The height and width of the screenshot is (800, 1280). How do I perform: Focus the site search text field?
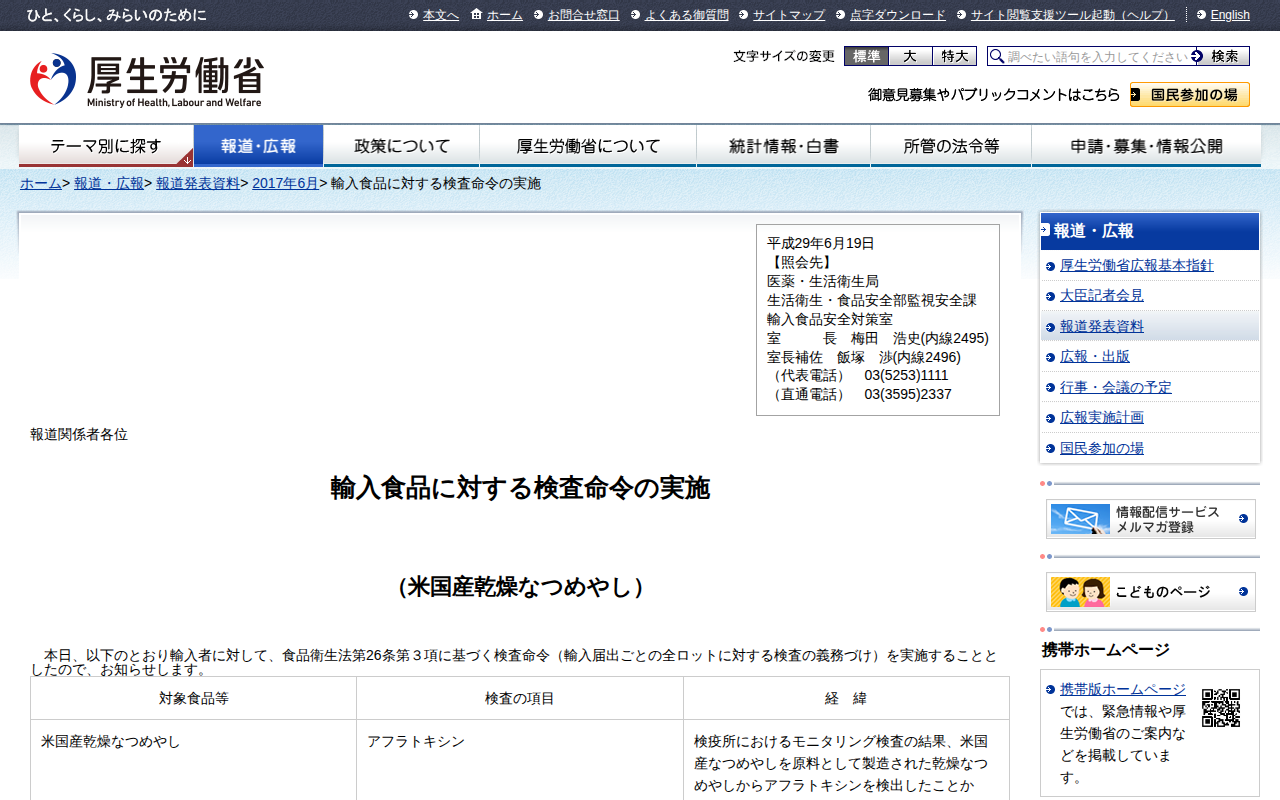click(x=1097, y=57)
